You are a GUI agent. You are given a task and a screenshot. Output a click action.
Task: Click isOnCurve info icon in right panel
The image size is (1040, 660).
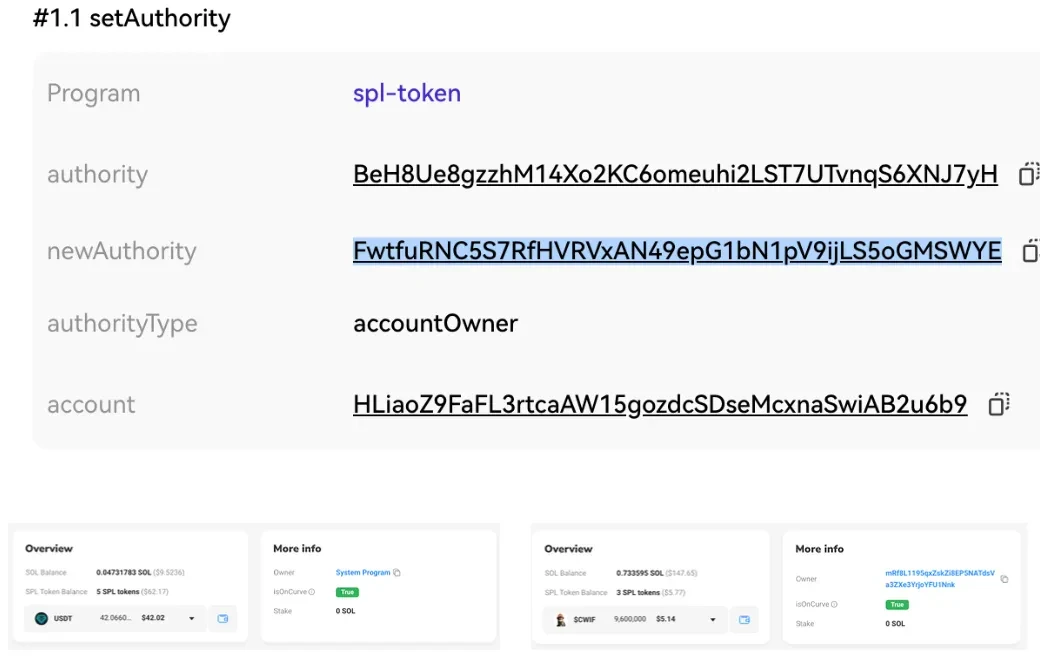pos(834,605)
